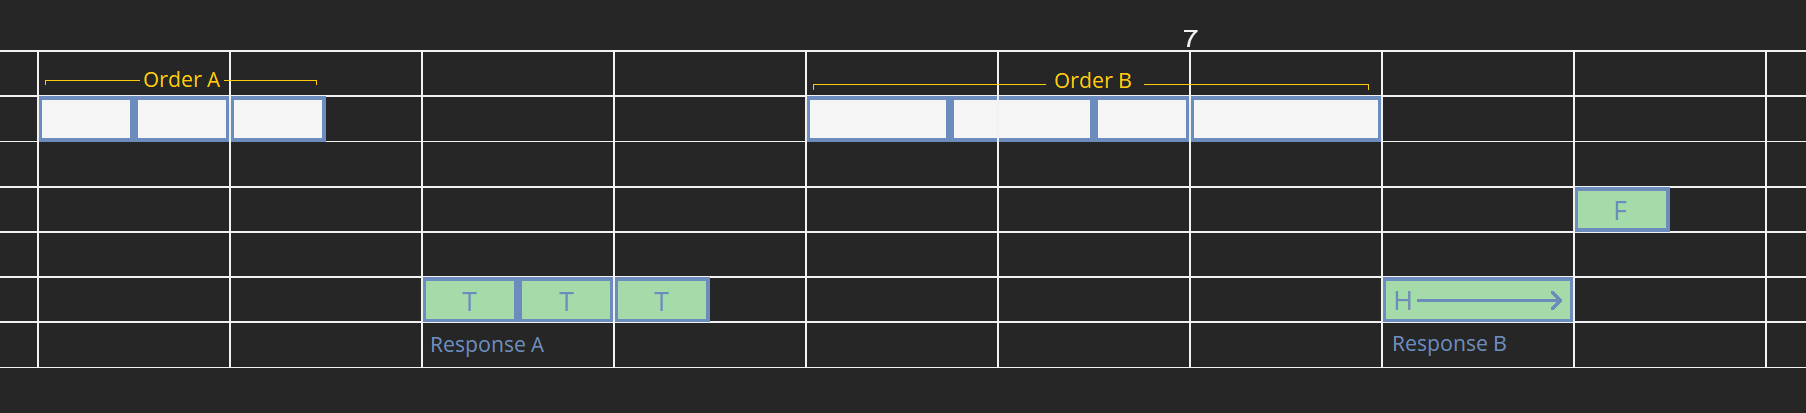
Task: Click the Response A label
Action: tap(487, 345)
